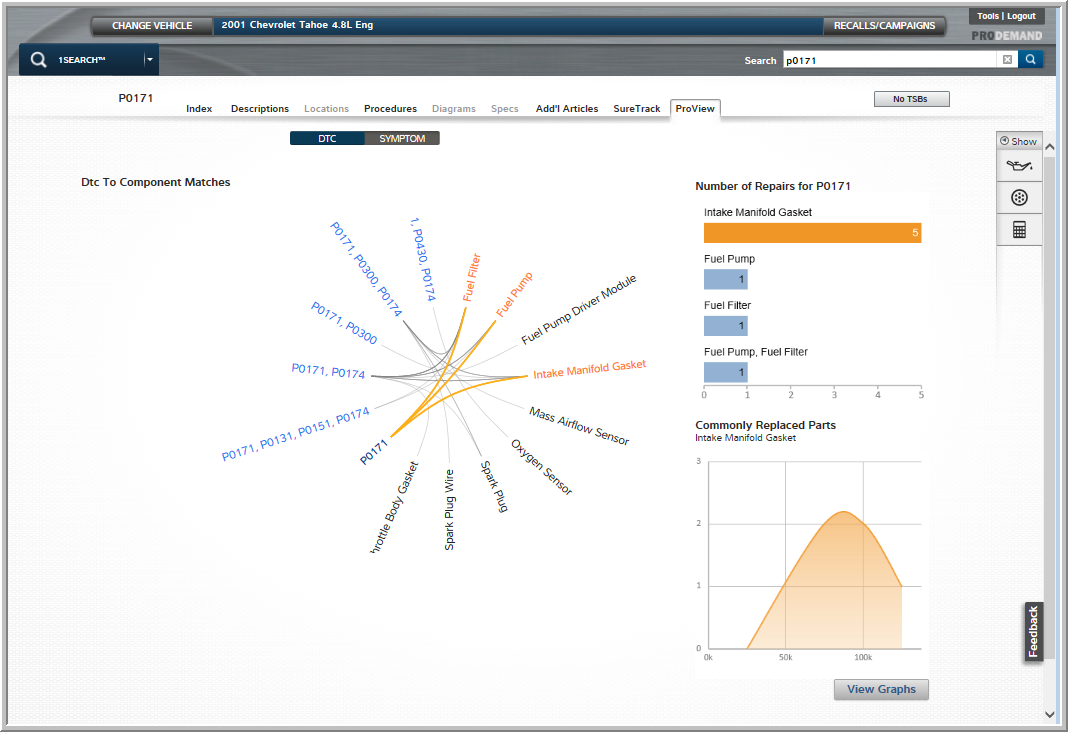Image resolution: width=1068 pixels, height=732 pixels.
Task: Click the orange Intake Manifold Gasket bar
Action: click(813, 233)
